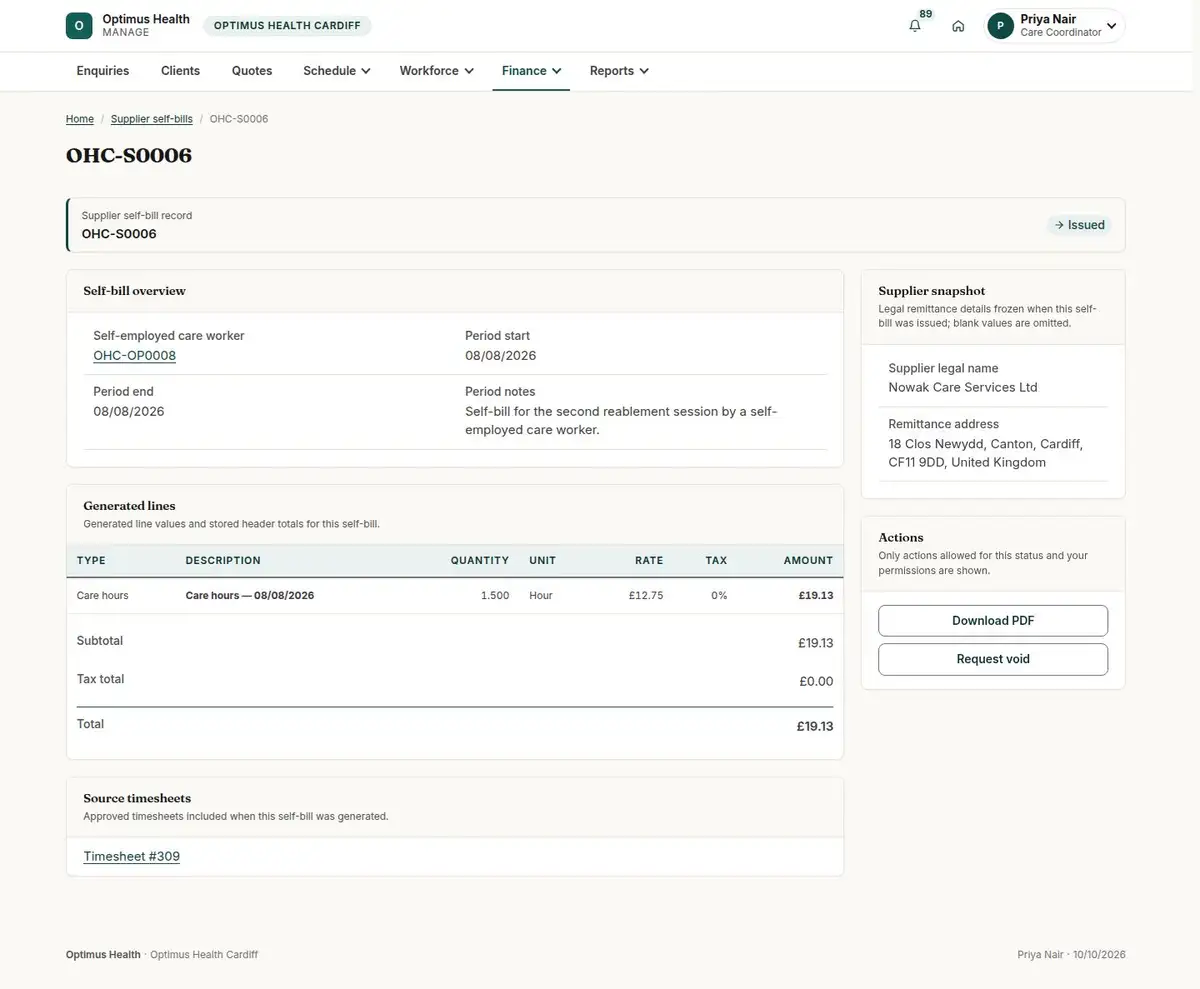Image resolution: width=1200 pixels, height=989 pixels.
Task: Click the Total amount £19.13
Action: (x=815, y=727)
